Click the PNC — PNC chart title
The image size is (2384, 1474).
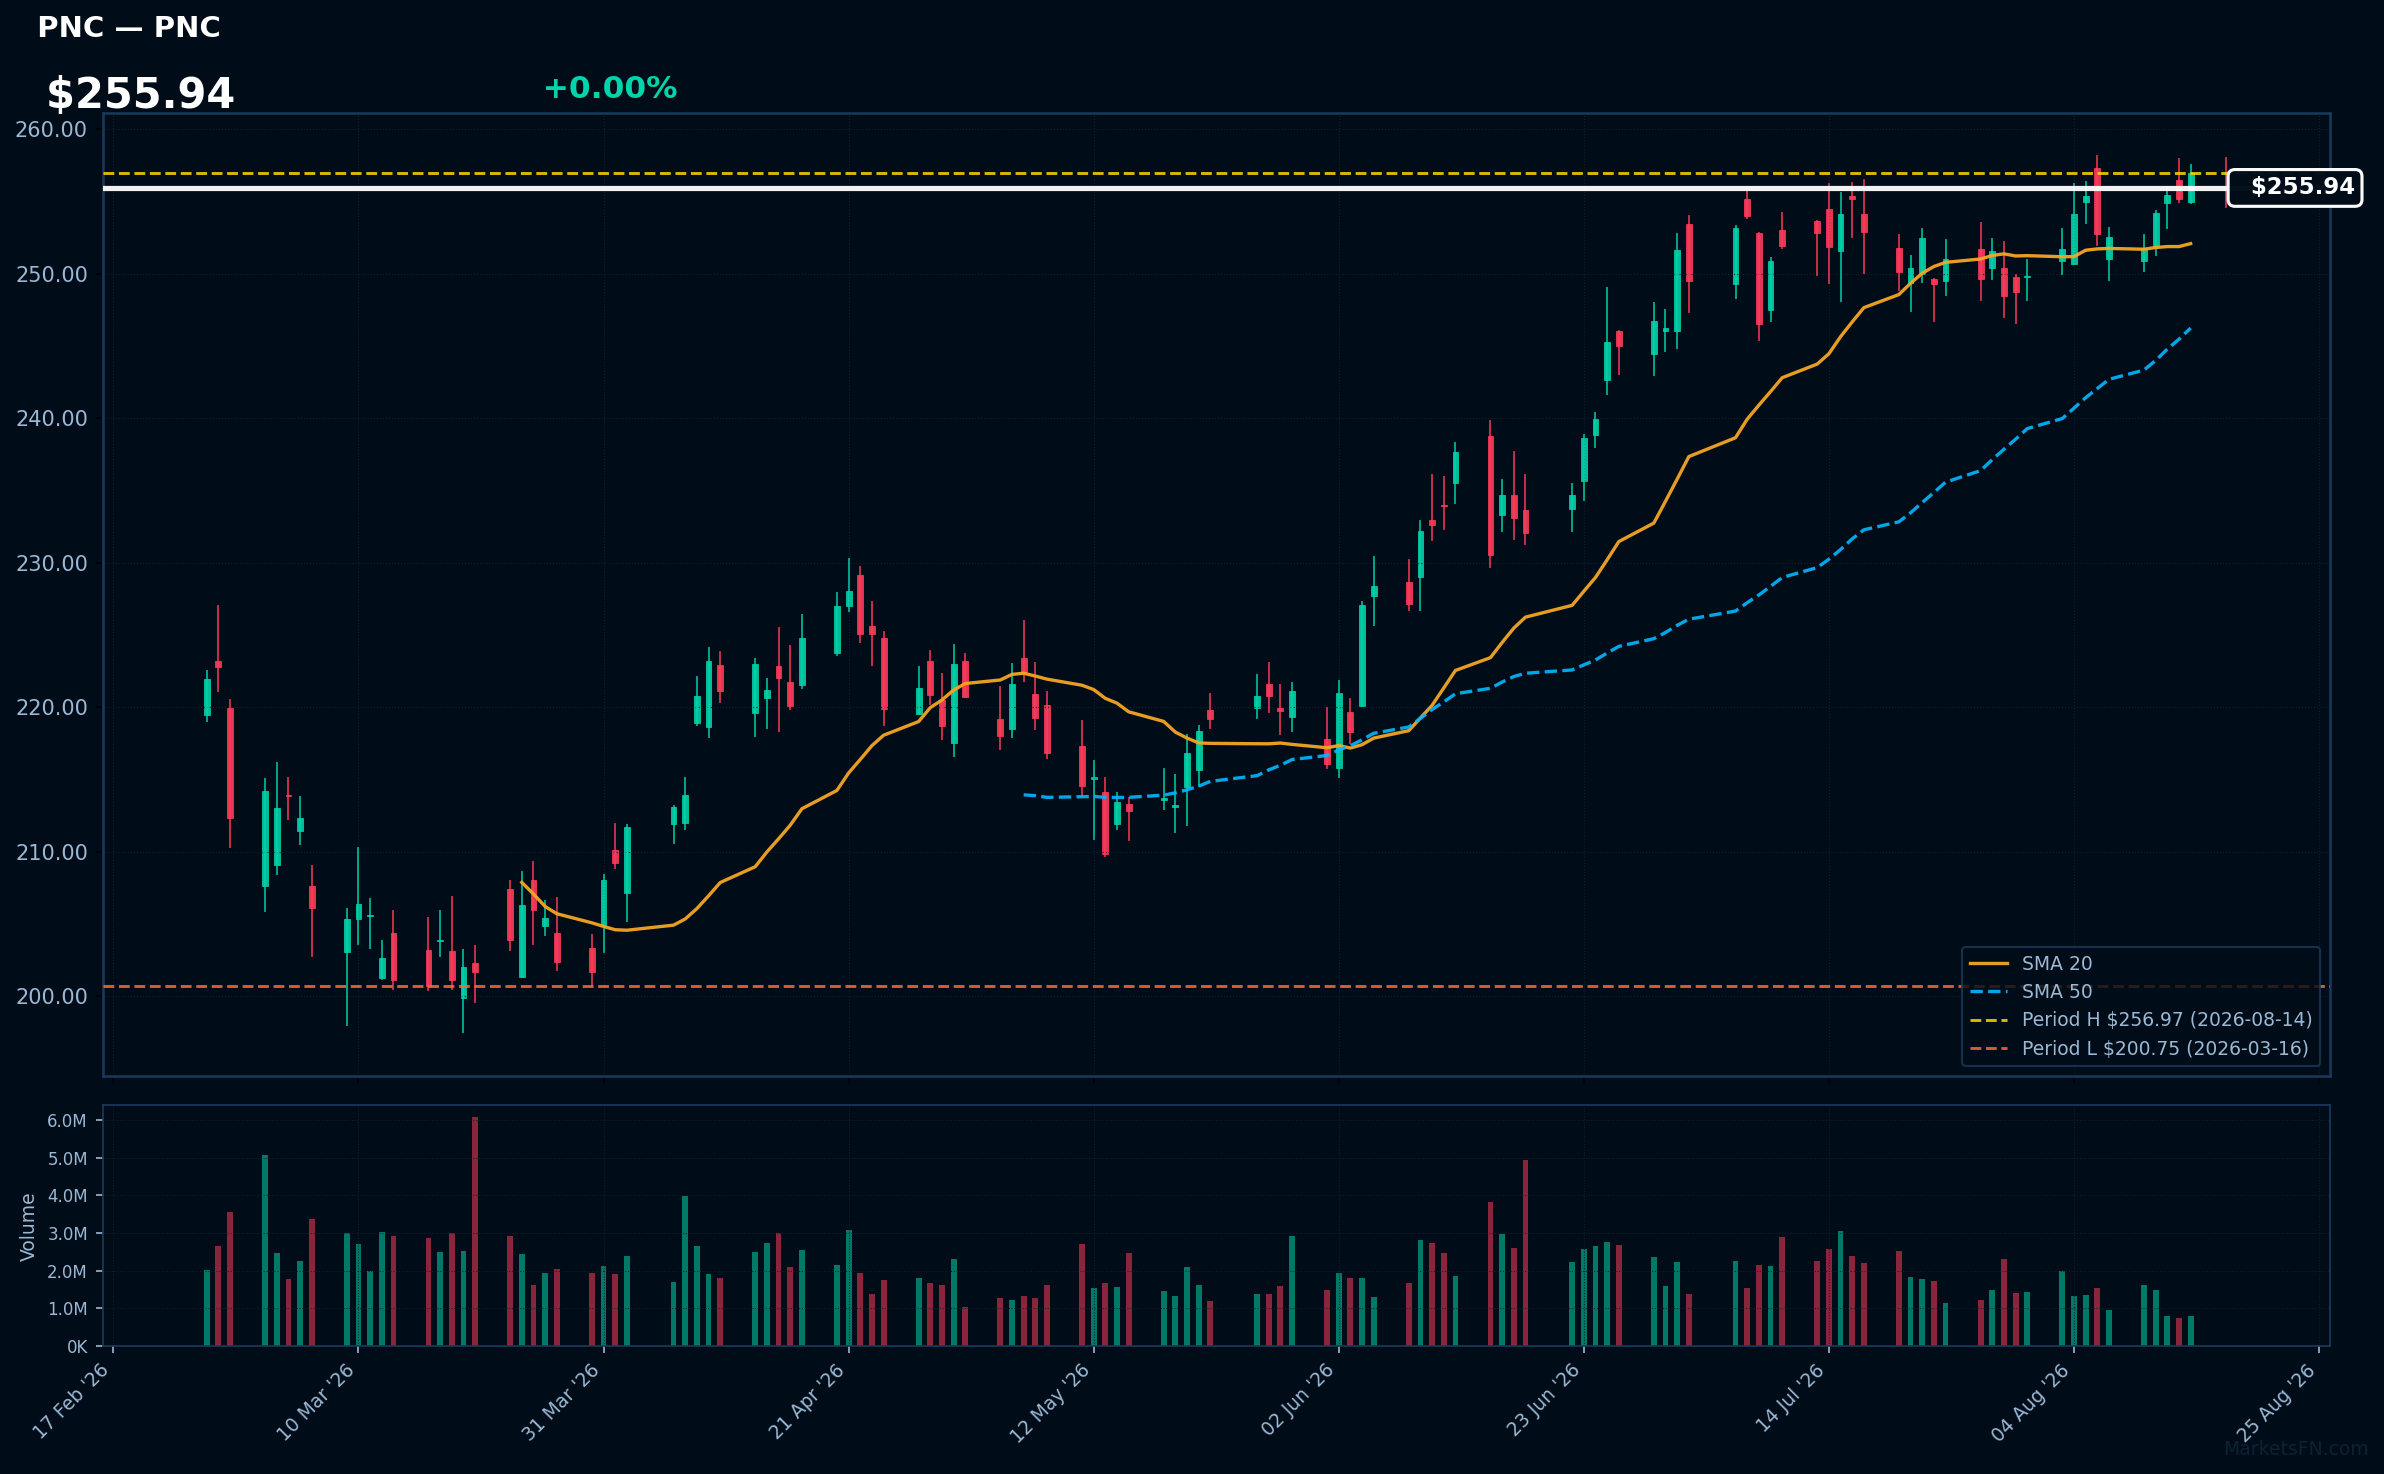(x=129, y=27)
